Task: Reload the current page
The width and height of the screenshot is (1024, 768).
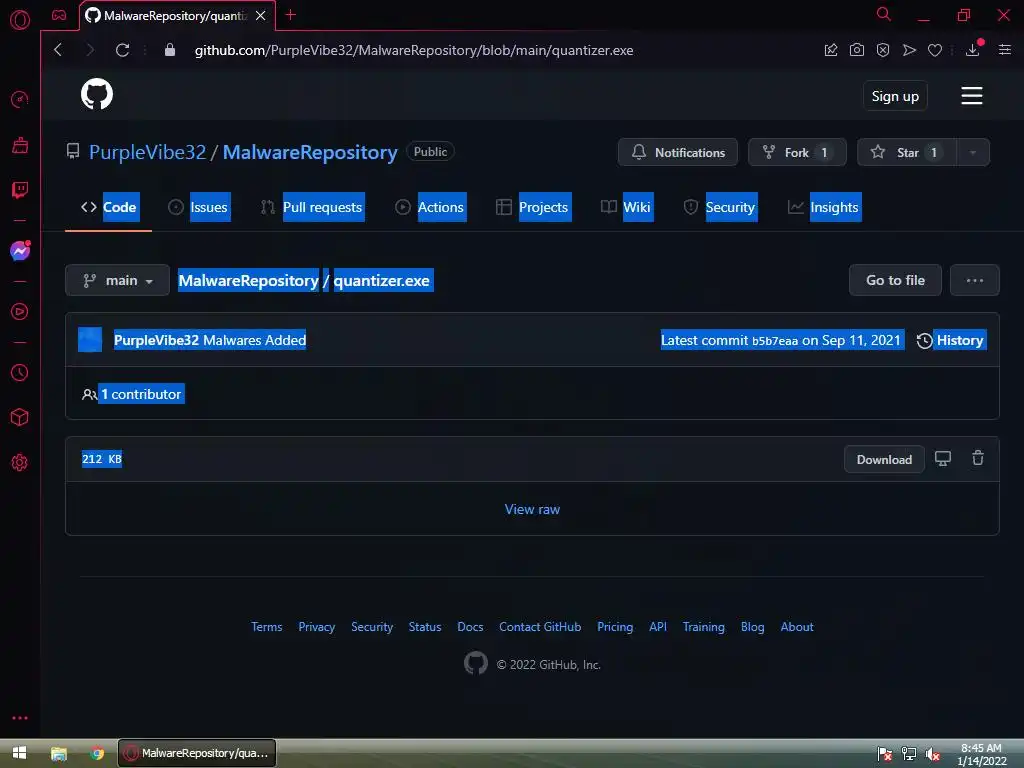Action: [x=122, y=50]
